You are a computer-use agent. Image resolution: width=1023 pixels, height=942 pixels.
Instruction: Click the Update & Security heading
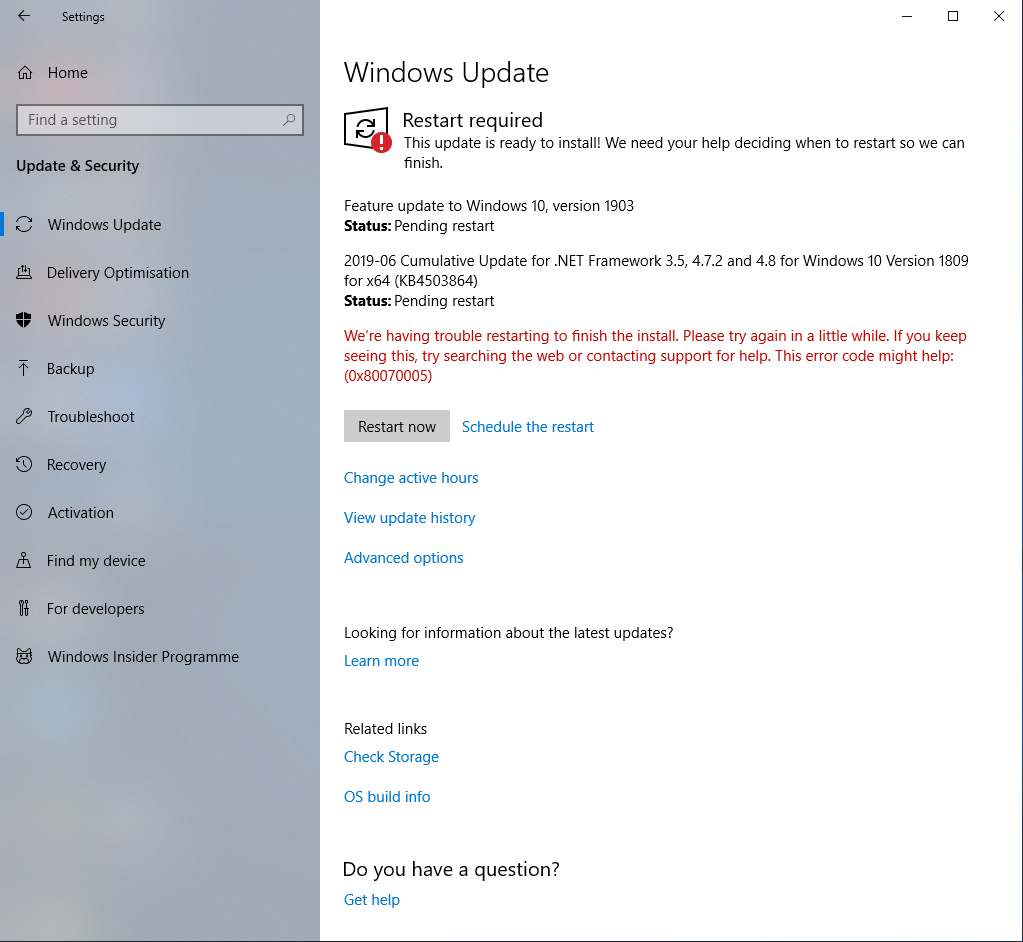[78, 166]
